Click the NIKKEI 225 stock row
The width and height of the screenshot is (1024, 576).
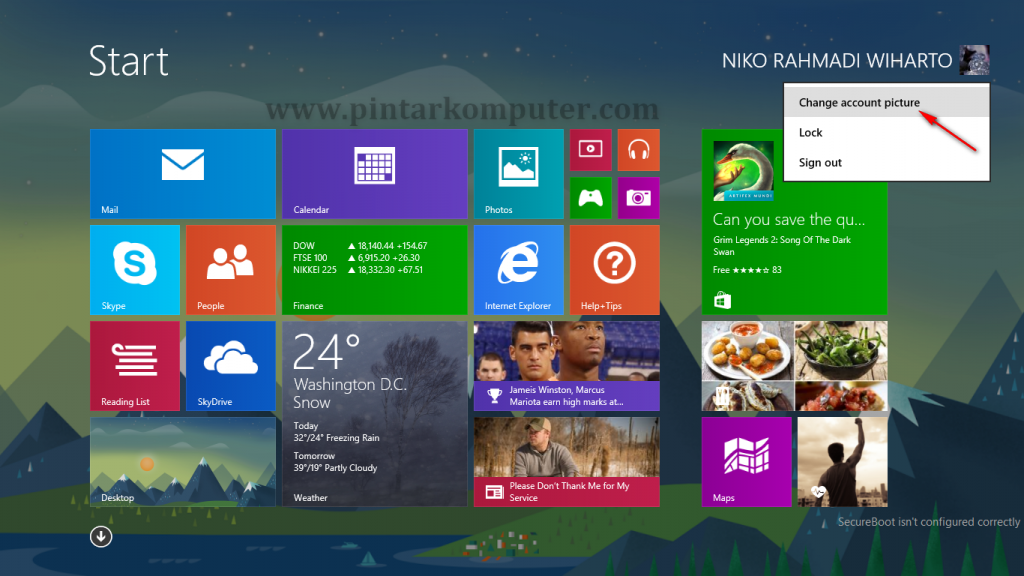point(358,270)
